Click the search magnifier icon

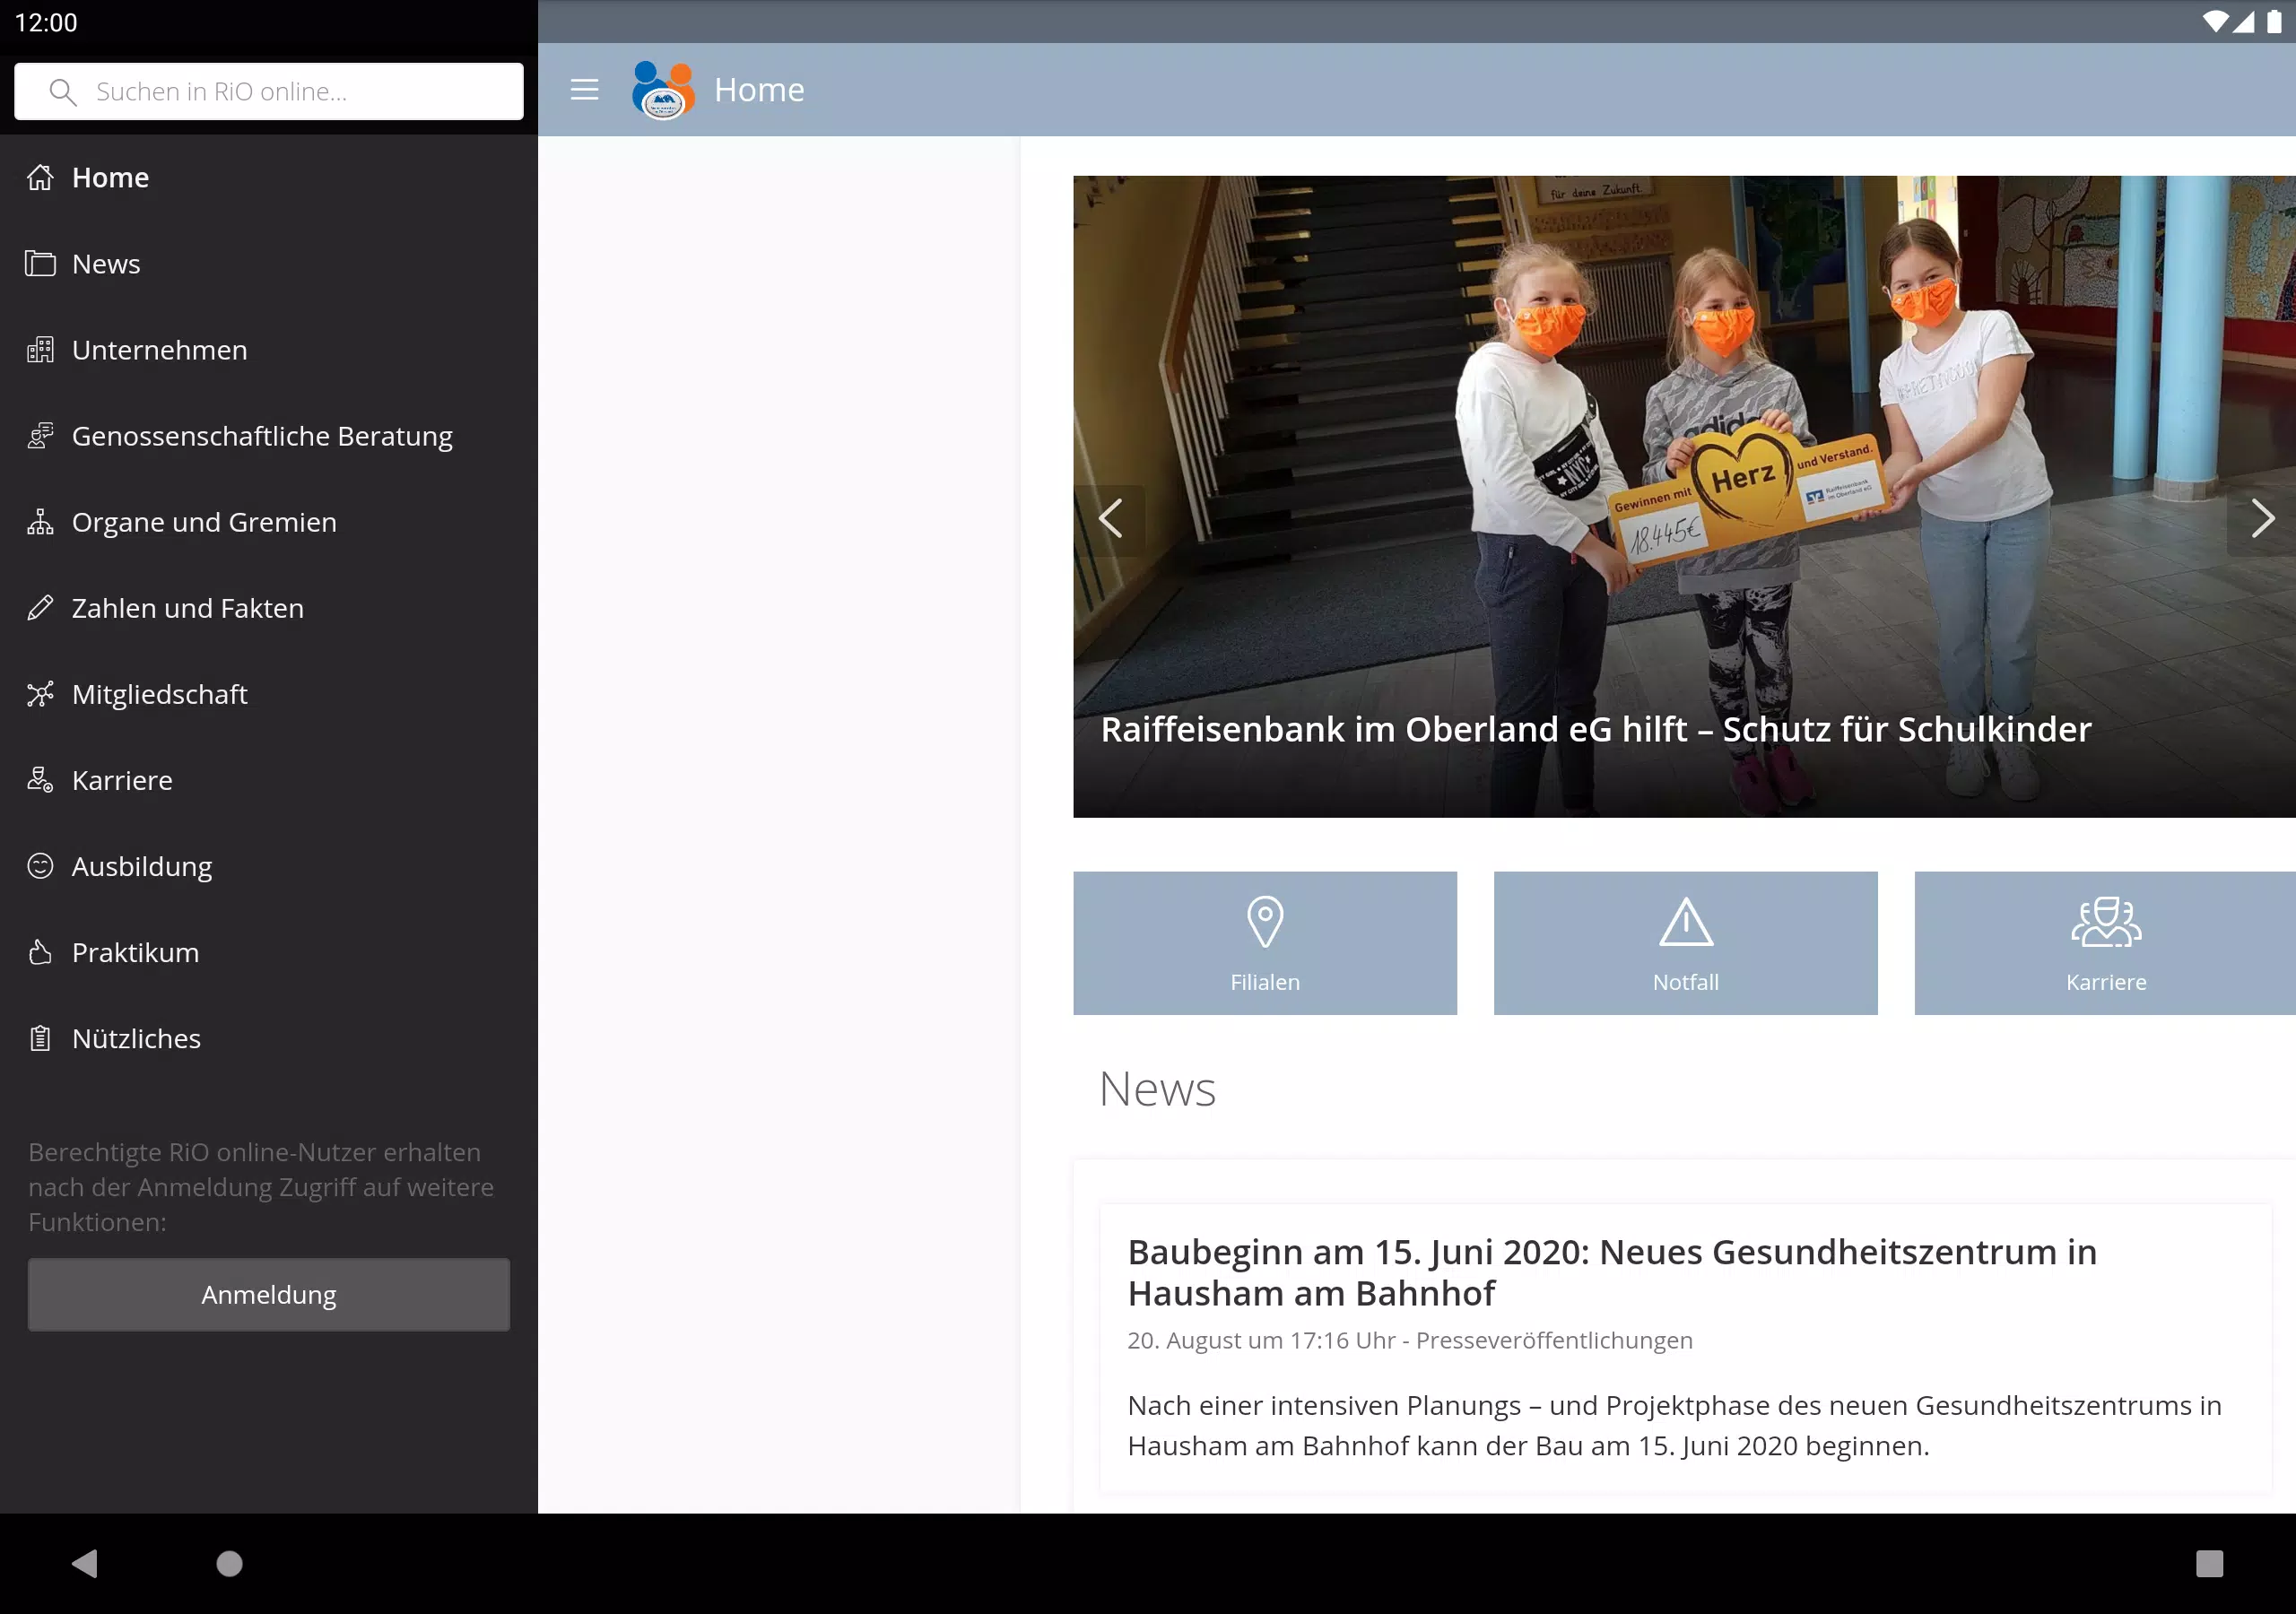[x=62, y=92]
